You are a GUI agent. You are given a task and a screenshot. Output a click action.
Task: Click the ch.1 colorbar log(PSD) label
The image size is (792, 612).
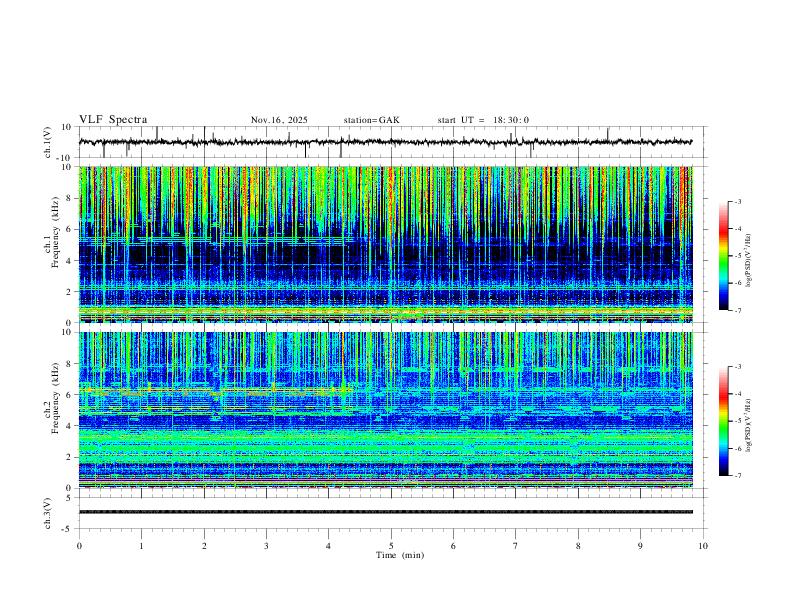(748, 260)
